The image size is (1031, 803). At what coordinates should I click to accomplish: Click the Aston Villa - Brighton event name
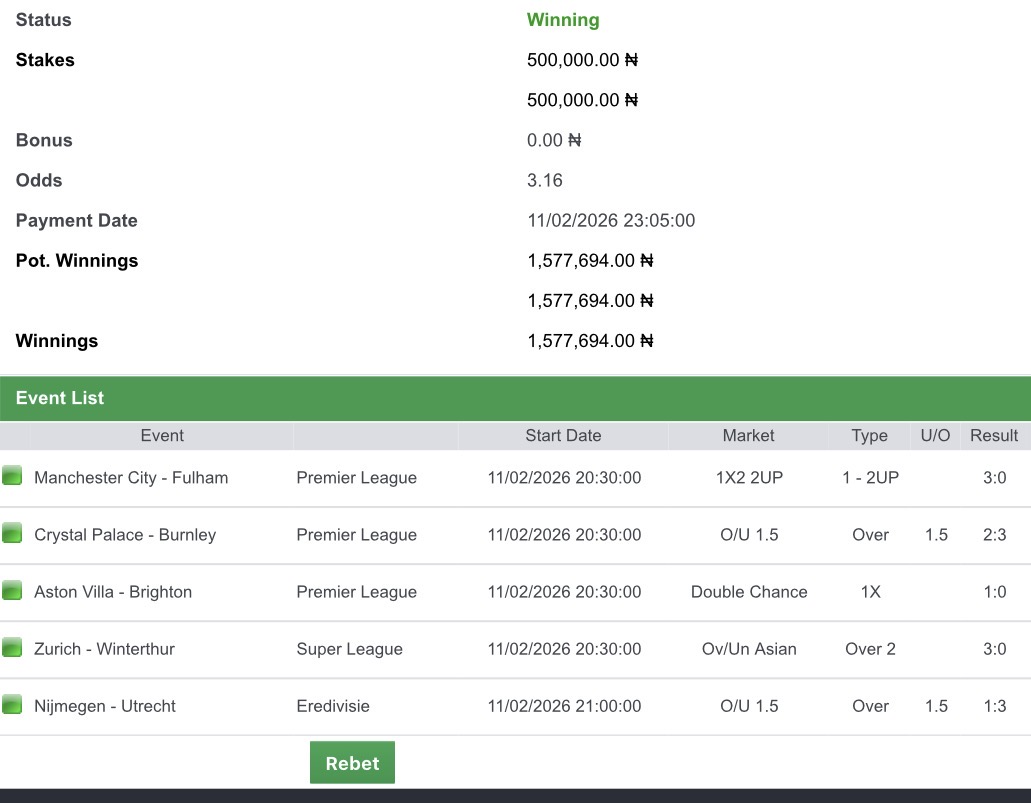(x=113, y=592)
